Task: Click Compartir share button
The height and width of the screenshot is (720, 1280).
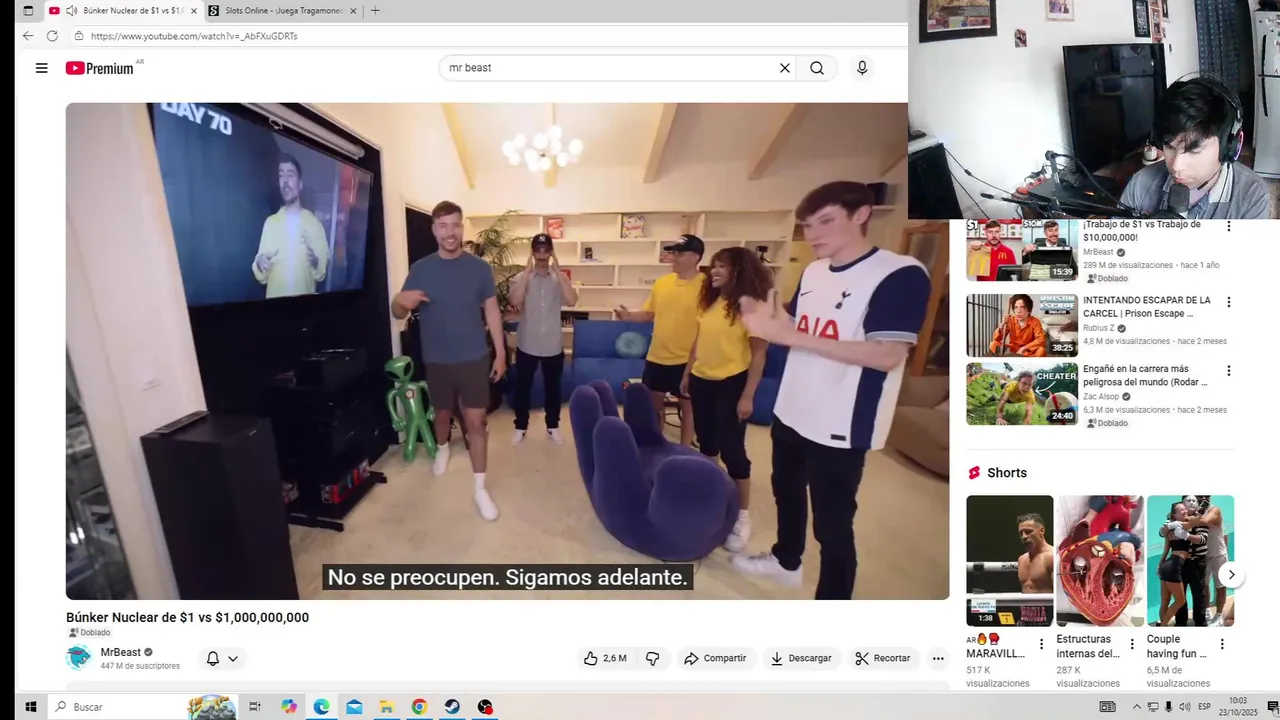Action: tap(715, 658)
